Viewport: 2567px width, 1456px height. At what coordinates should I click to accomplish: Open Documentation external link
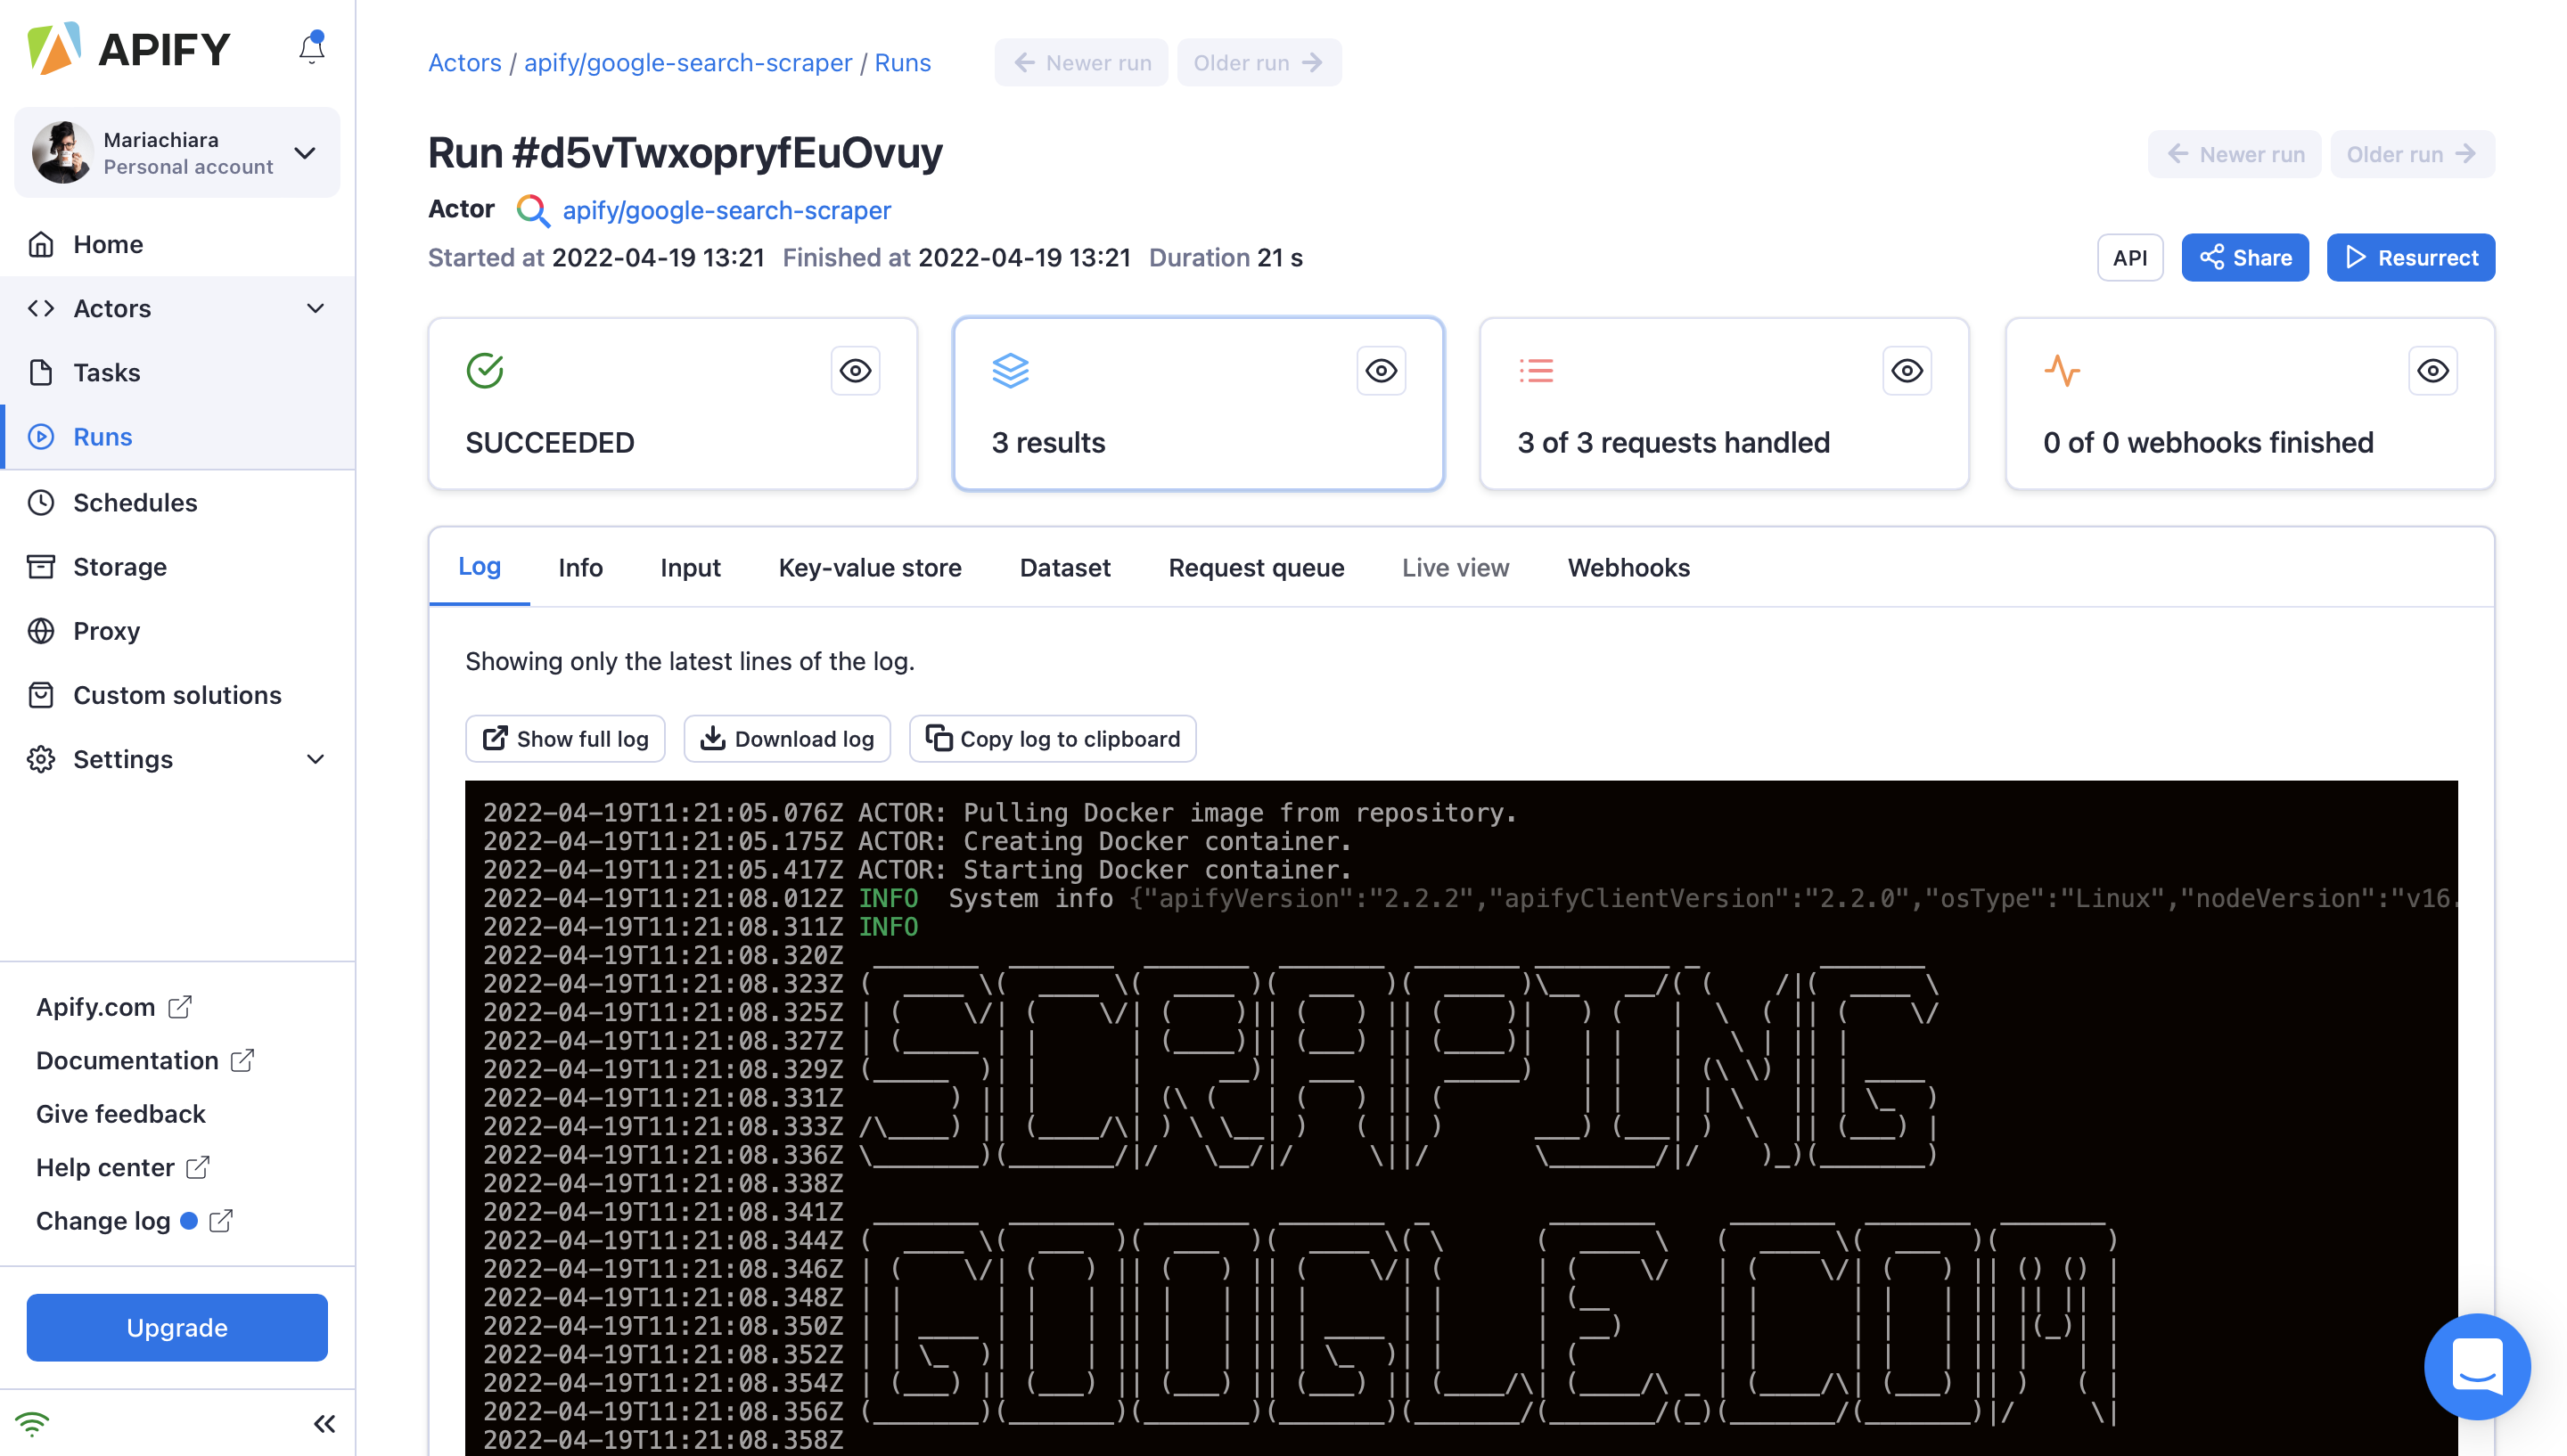[145, 1060]
